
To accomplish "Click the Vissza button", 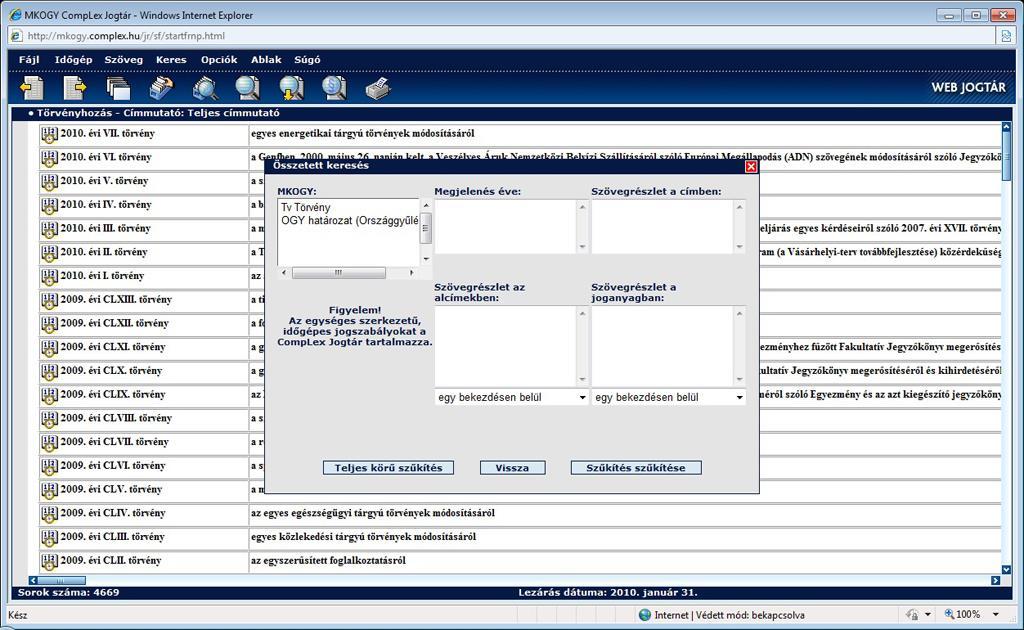I will click(x=512, y=468).
